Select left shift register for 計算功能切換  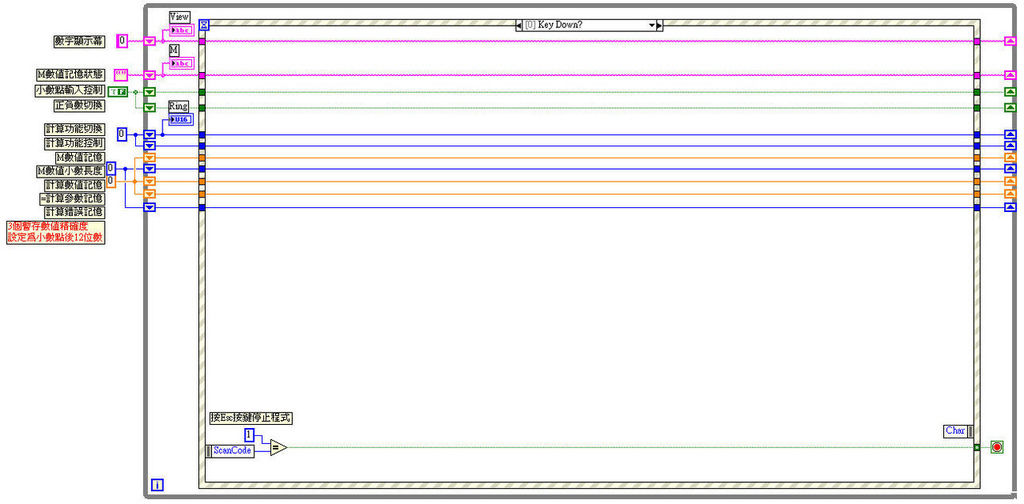coord(150,134)
